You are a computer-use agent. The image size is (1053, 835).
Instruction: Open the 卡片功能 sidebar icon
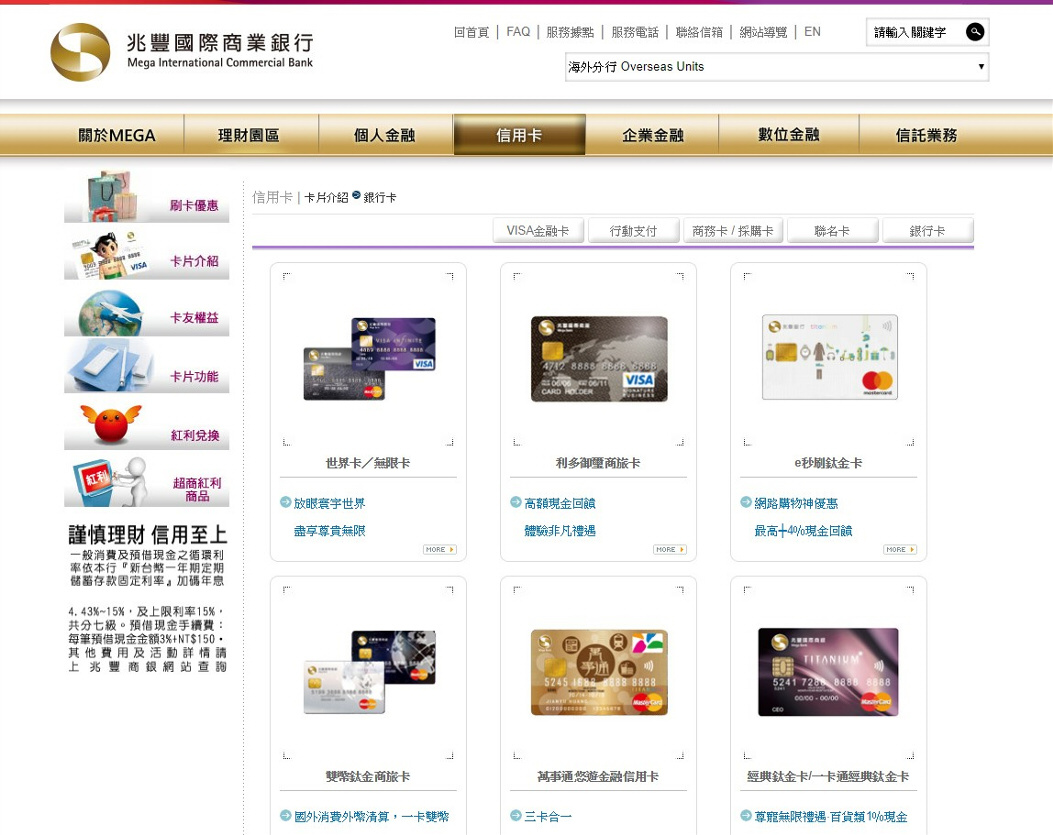pyautogui.click(x=109, y=365)
